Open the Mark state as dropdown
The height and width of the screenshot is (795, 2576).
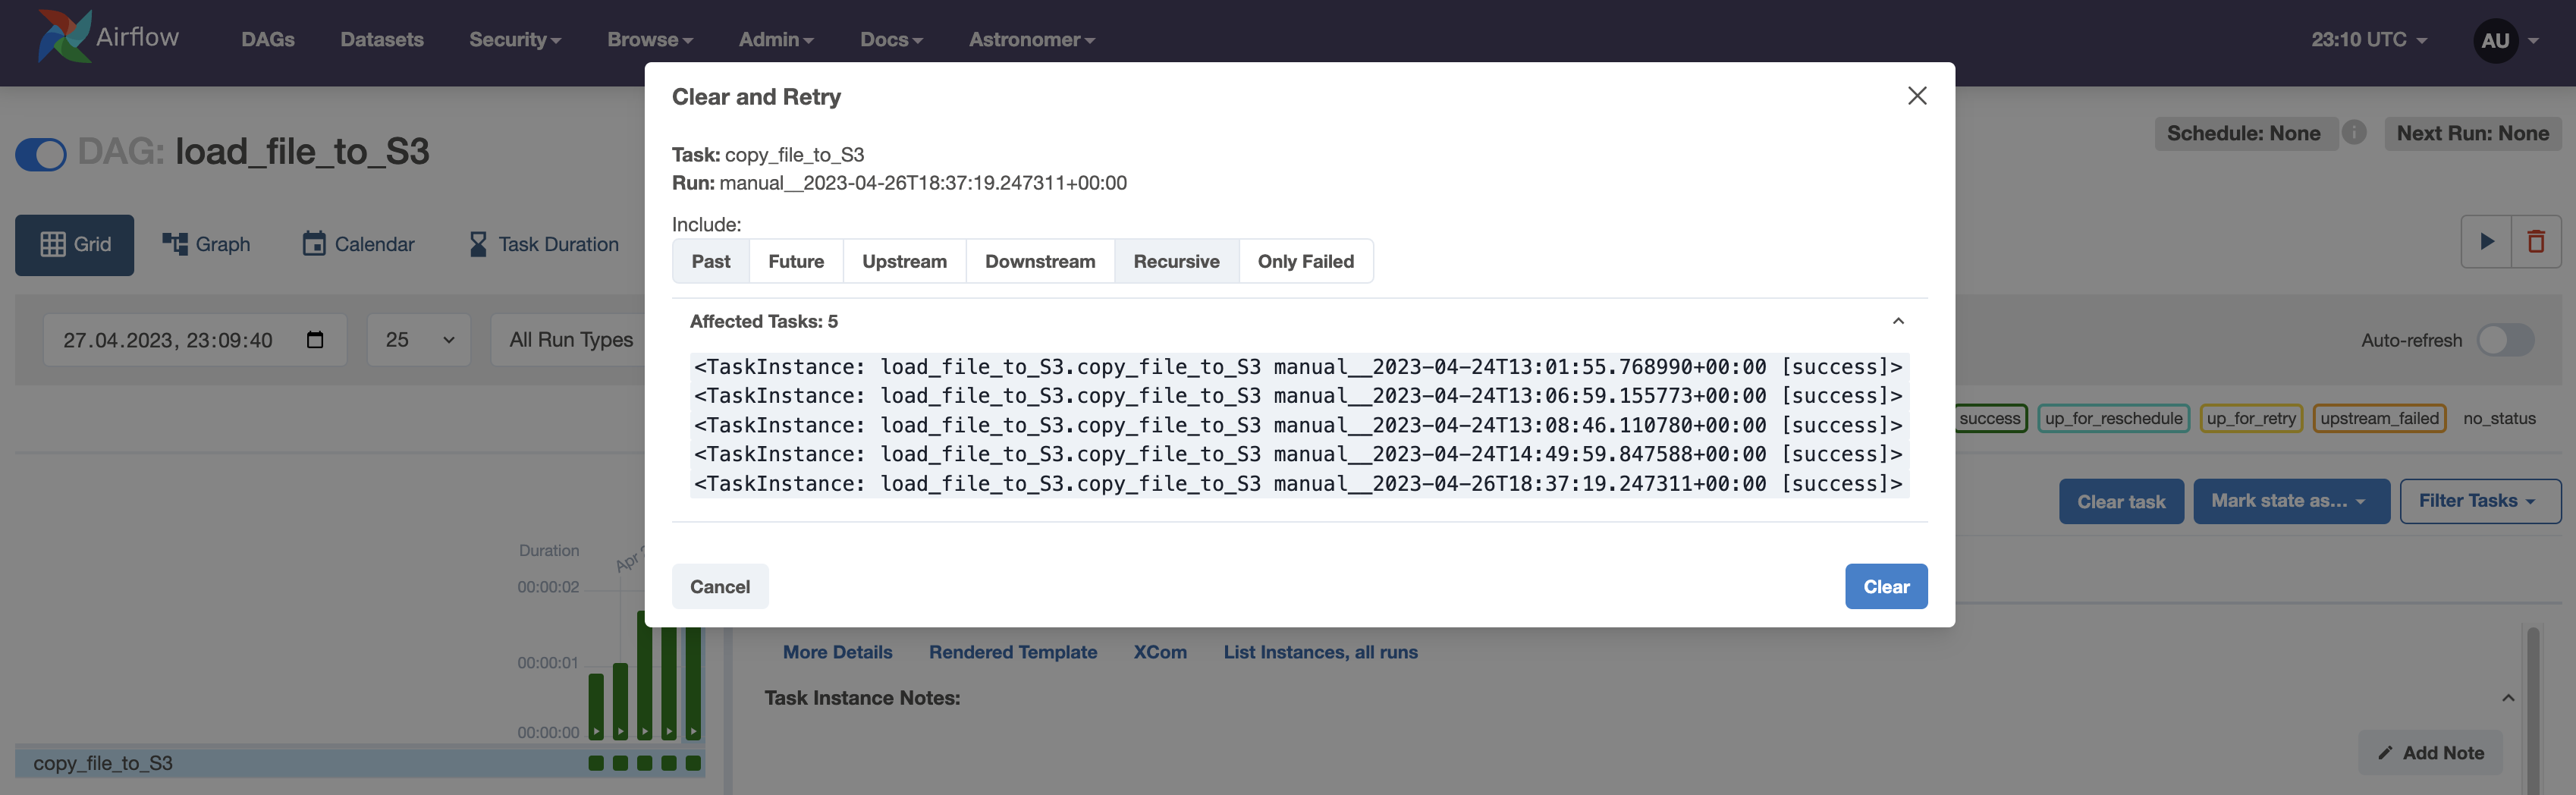tap(2291, 501)
